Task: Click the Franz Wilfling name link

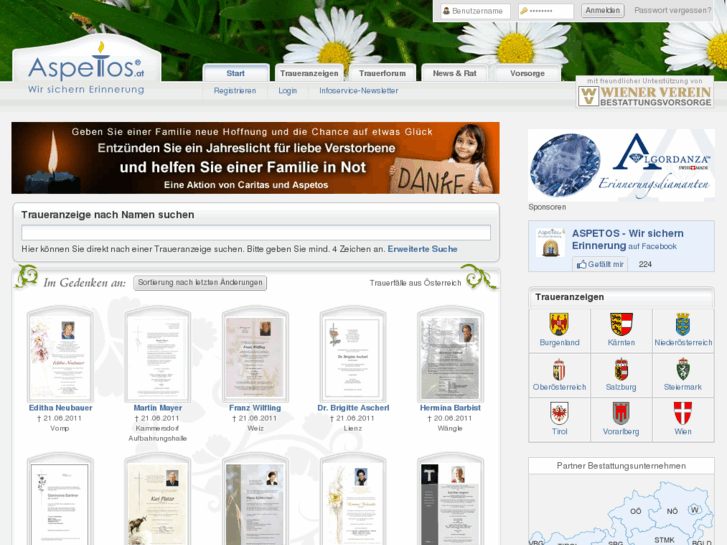Action: 255,408
